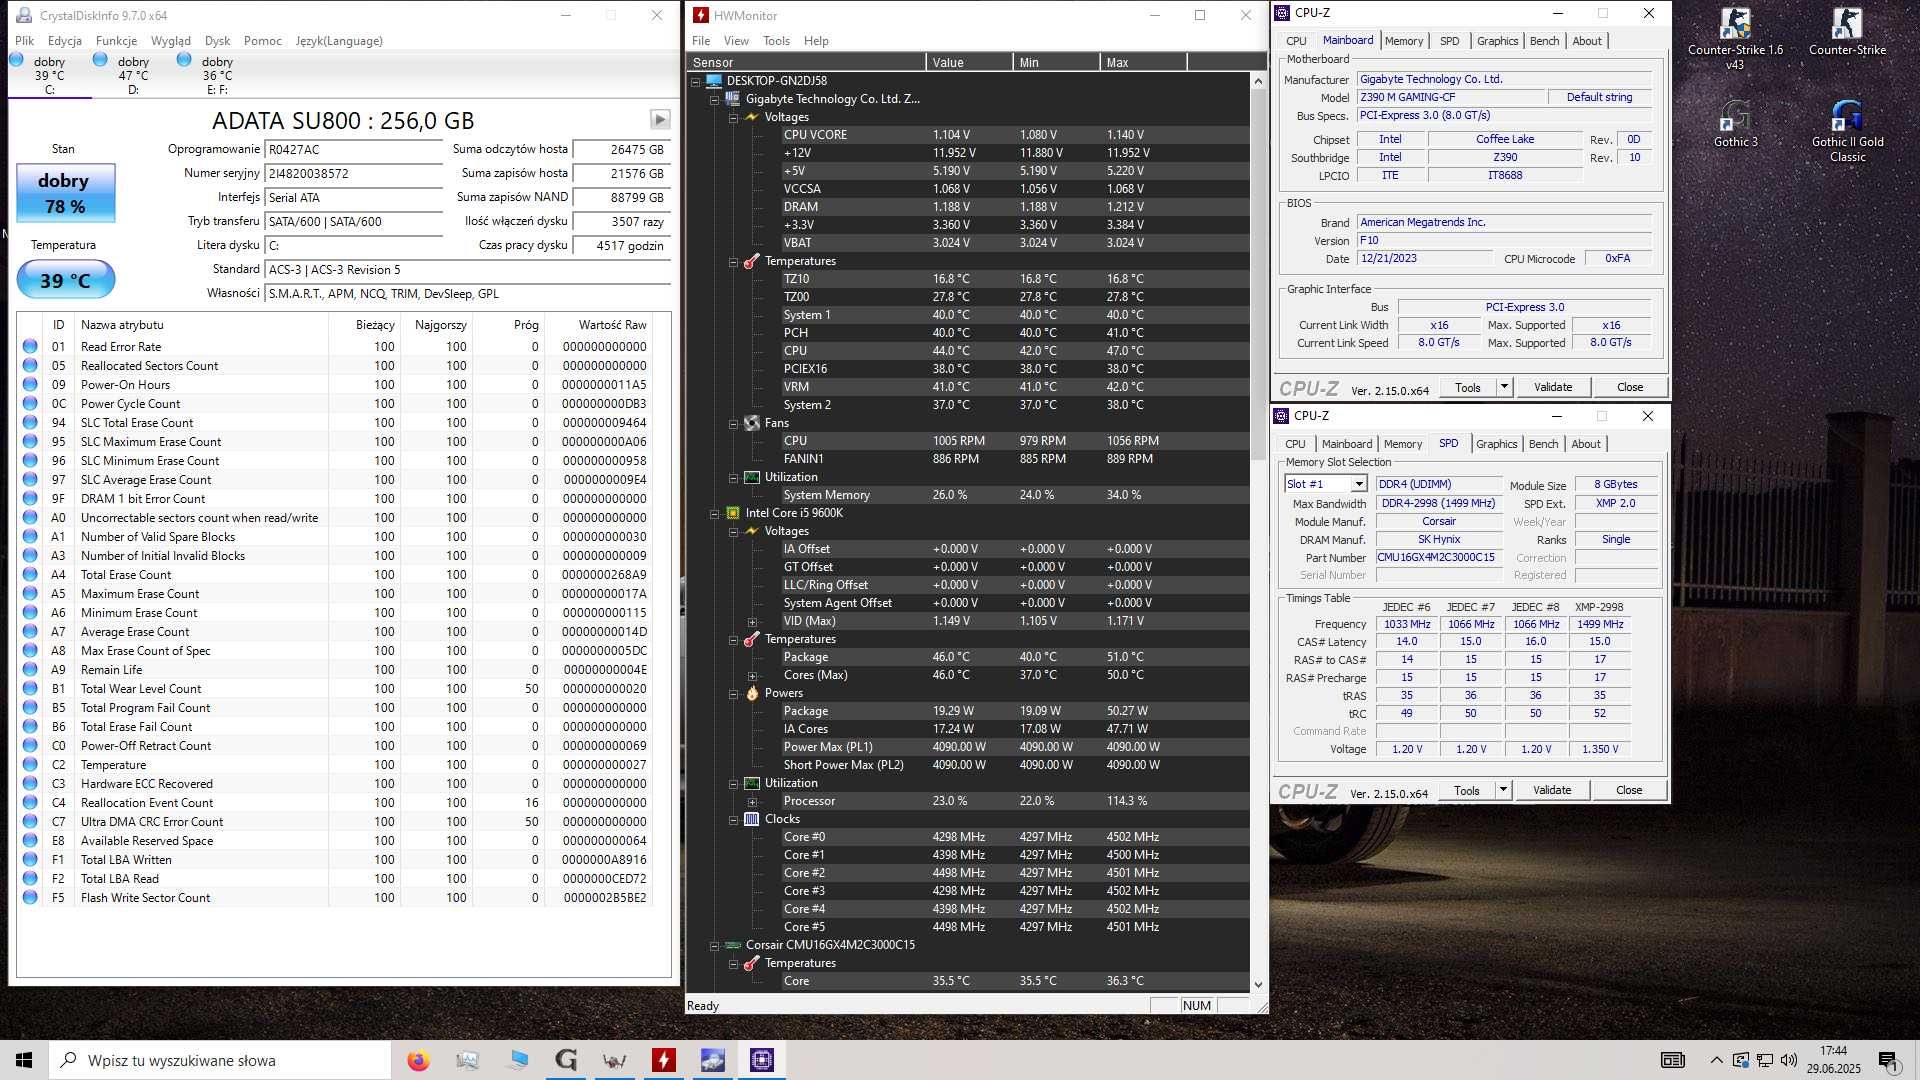Collapse Gigabyte Technology motherboard node
This screenshot has width=1920, height=1080.
coord(714,99)
